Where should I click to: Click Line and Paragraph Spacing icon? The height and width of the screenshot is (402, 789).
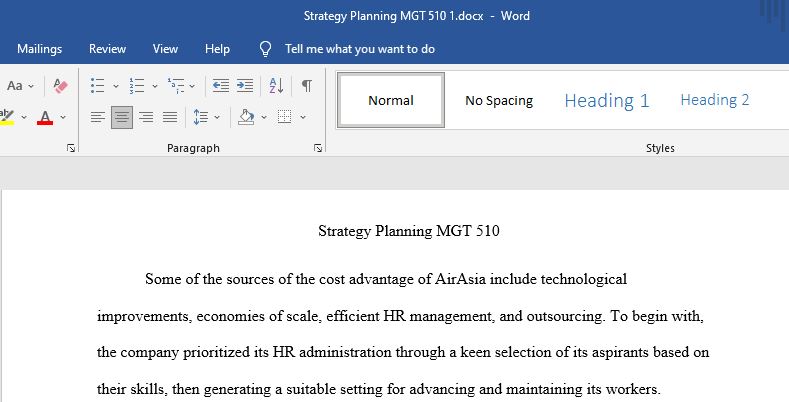click(201, 117)
